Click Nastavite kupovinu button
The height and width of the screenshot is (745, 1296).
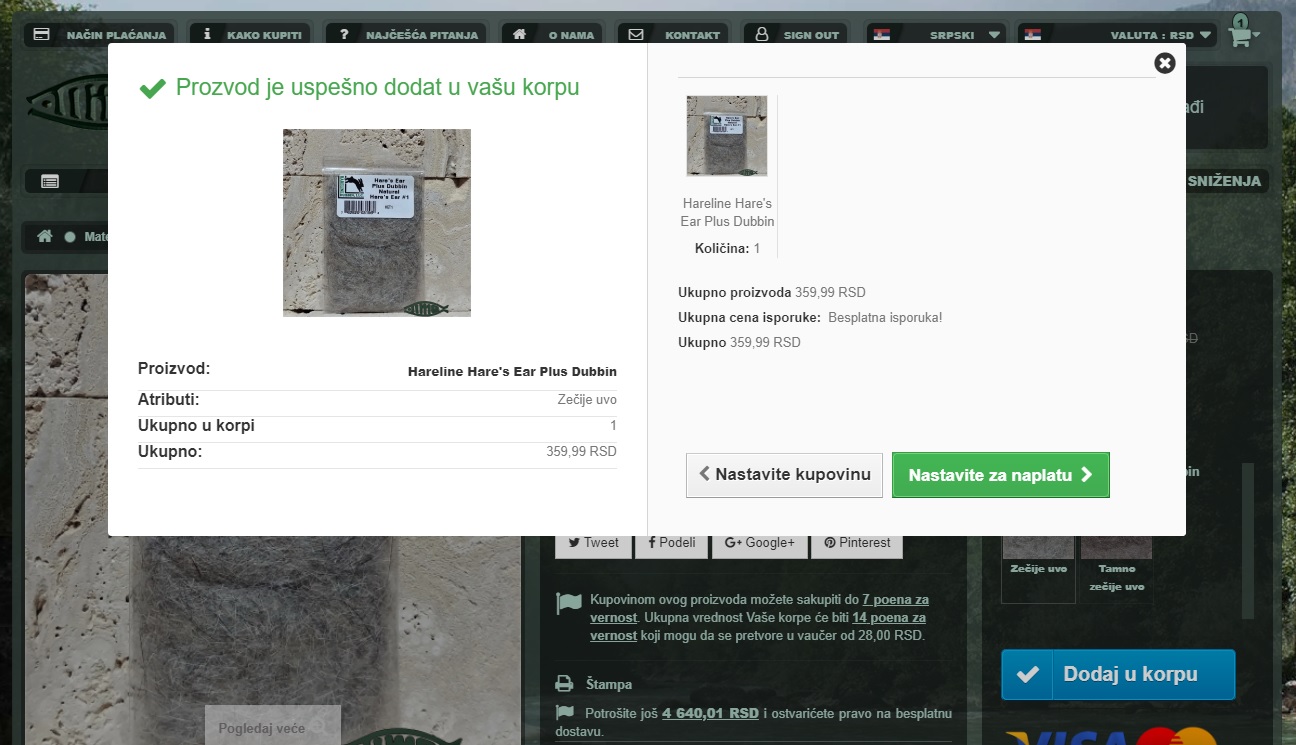coord(784,475)
